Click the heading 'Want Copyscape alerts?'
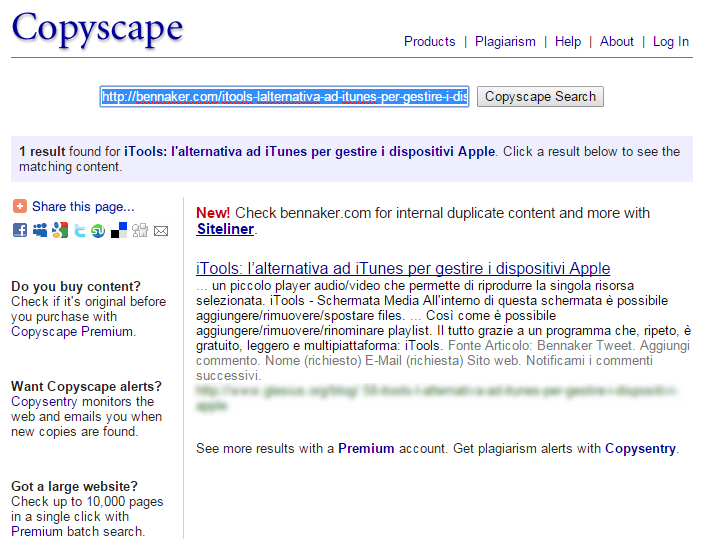The image size is (704, 547). click(x=86, y=386)
